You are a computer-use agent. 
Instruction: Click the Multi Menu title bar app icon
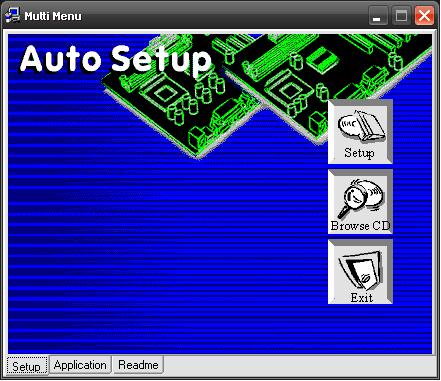[x=13, y=15]
